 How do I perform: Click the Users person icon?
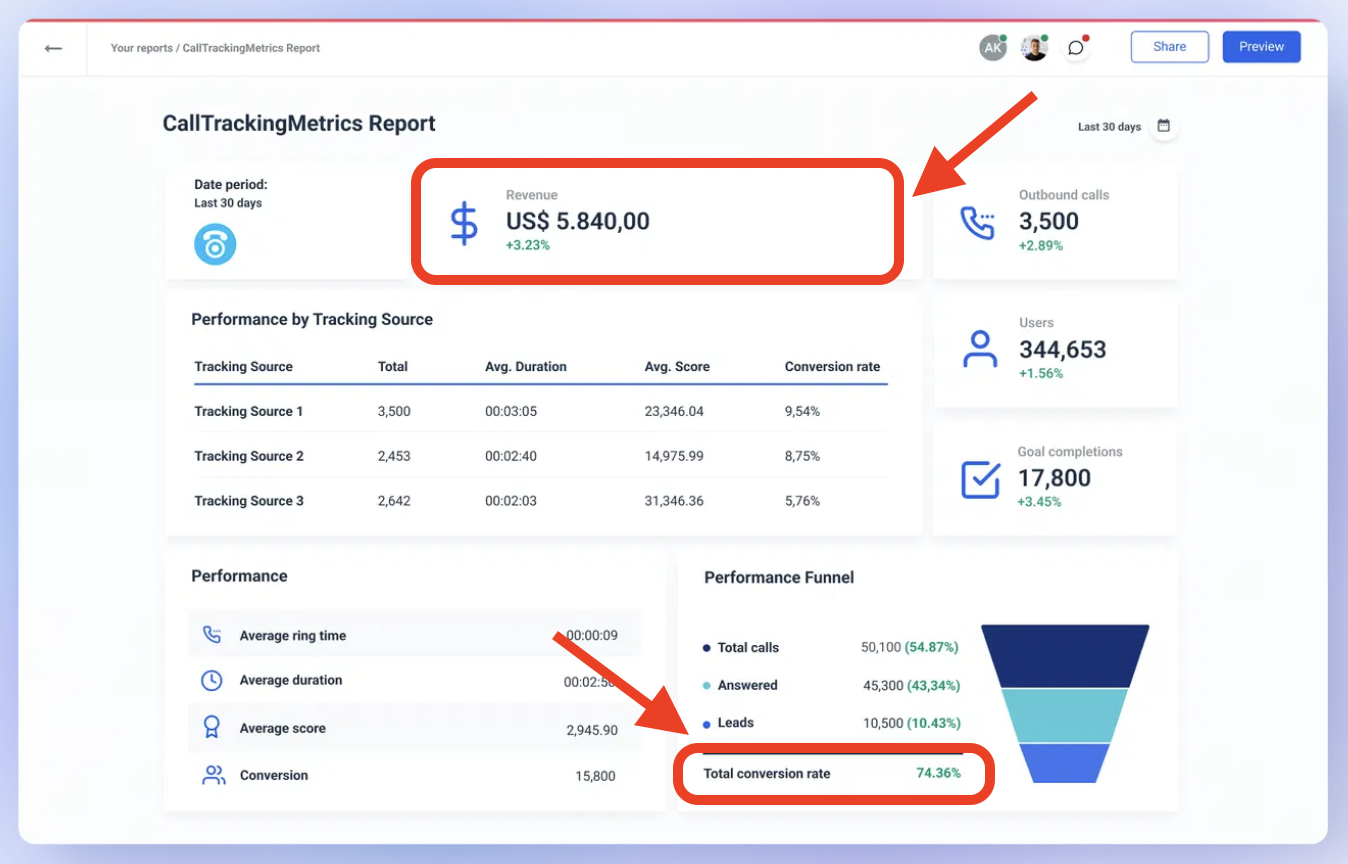point(979,349)
